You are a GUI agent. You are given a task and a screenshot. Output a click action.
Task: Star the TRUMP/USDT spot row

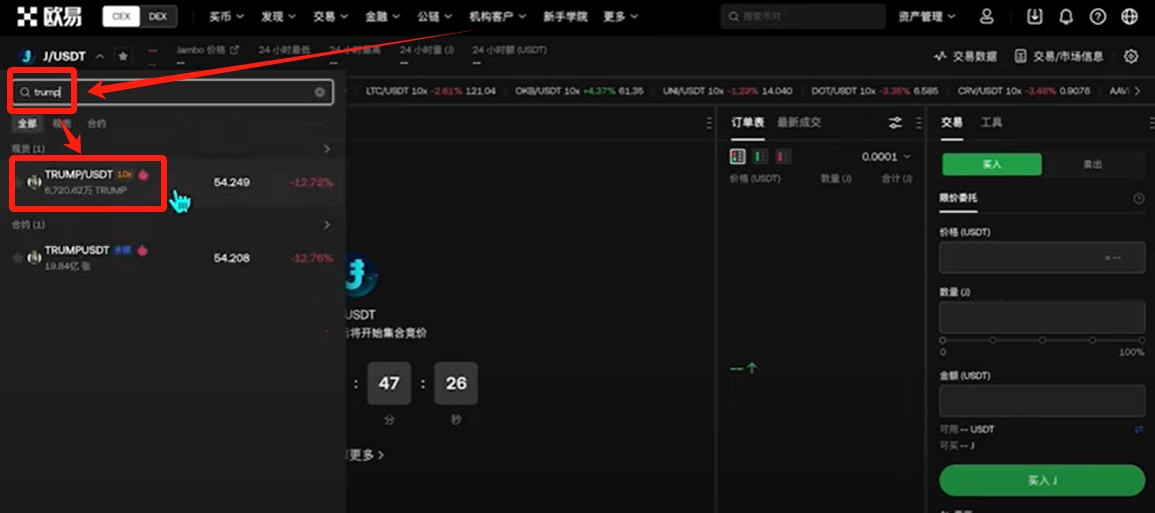click(x=18, y=182)
